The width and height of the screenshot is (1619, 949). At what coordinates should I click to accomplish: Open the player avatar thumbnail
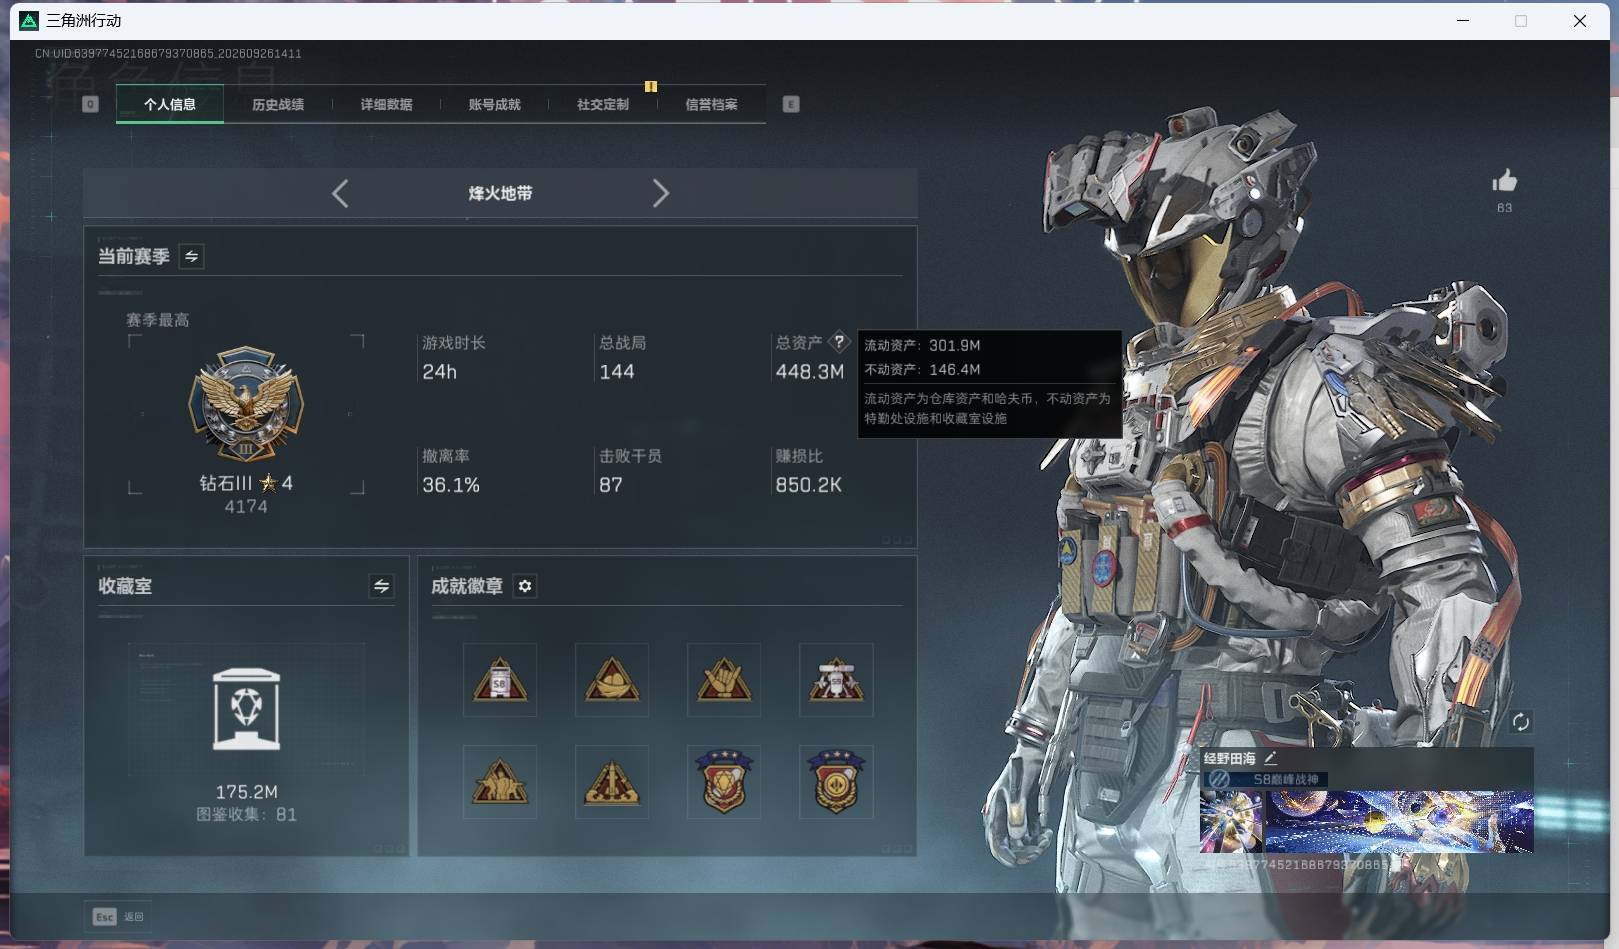[1231, 822]
